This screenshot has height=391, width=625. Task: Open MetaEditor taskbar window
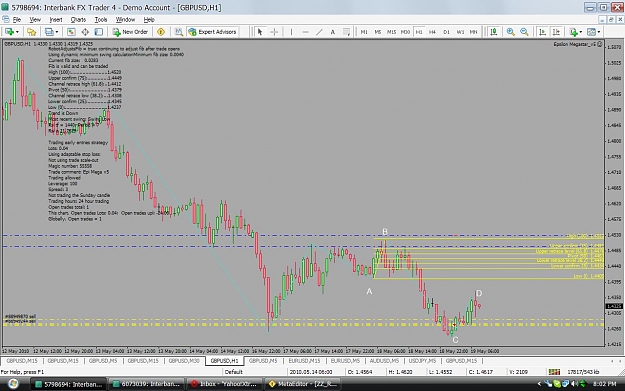pos(302,384)
